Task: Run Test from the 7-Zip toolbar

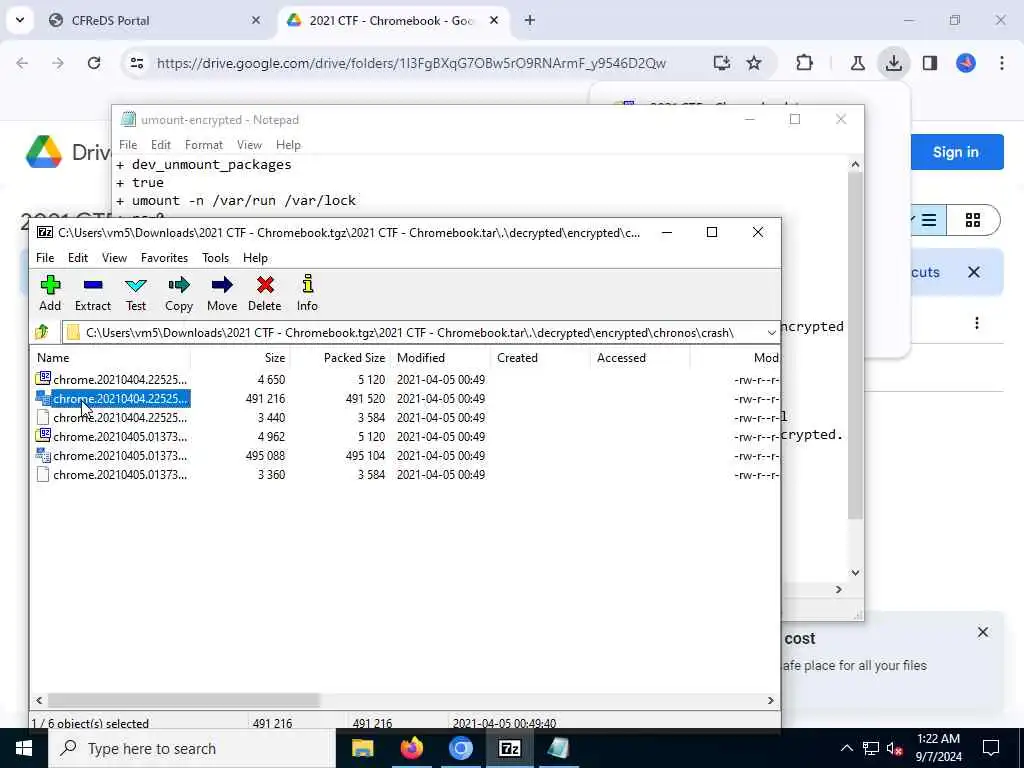Action: (x=136, y=293)
